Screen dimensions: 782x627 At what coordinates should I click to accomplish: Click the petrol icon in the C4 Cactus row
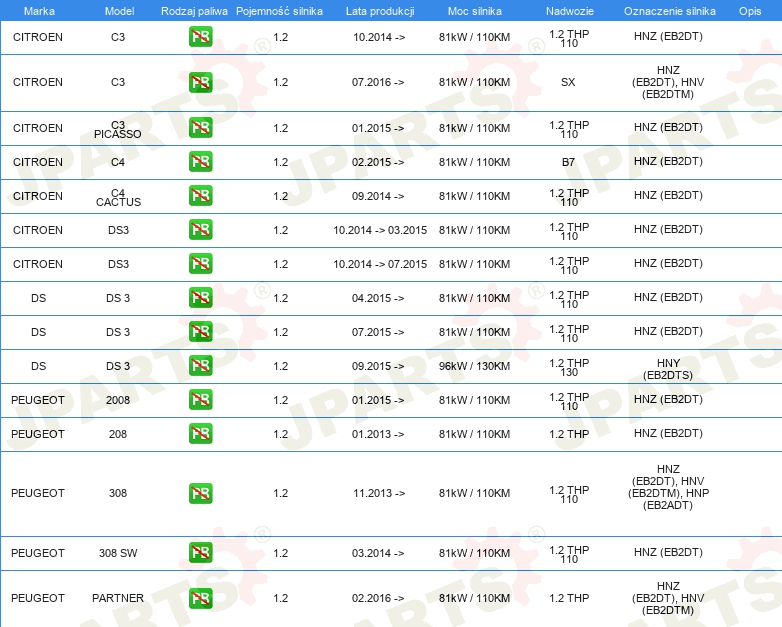[200, 196]
